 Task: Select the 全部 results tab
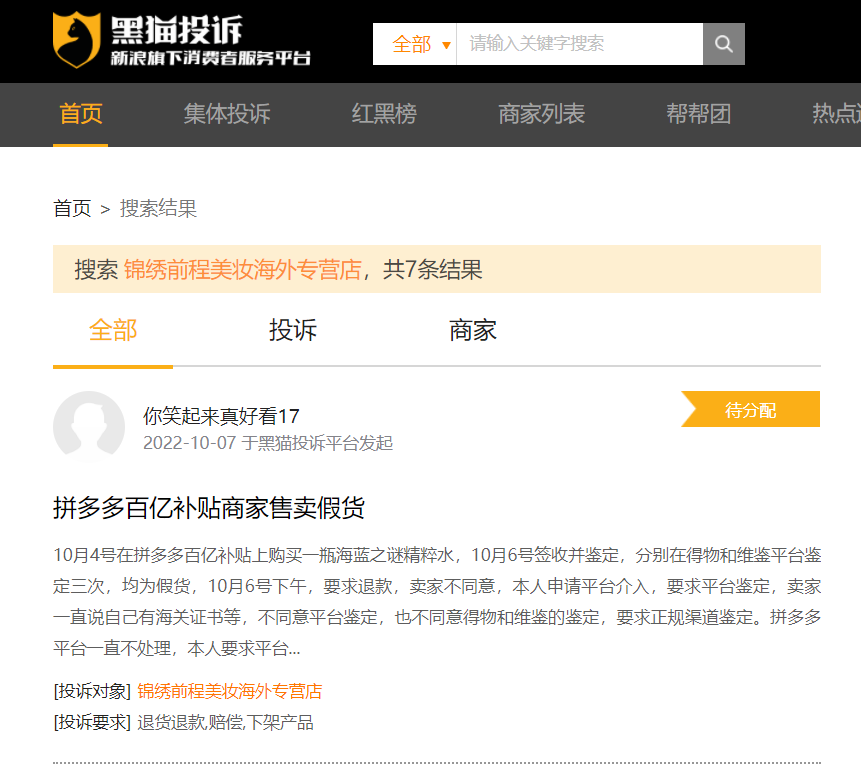coord(113,331)
